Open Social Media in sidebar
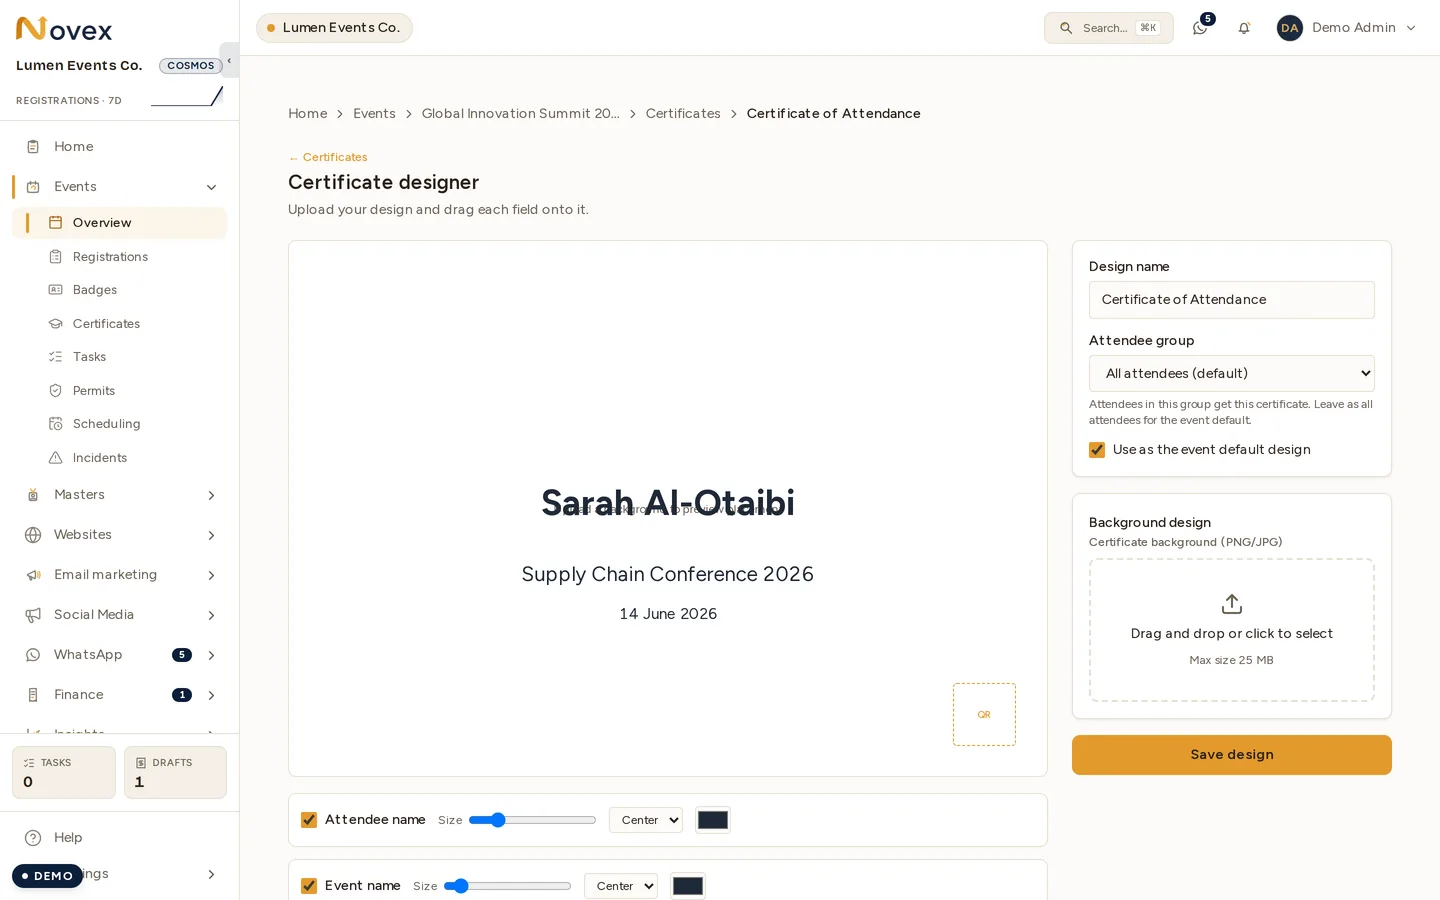Image resolution: width=1440 pixels, height=900 pixels. (120, 615)
